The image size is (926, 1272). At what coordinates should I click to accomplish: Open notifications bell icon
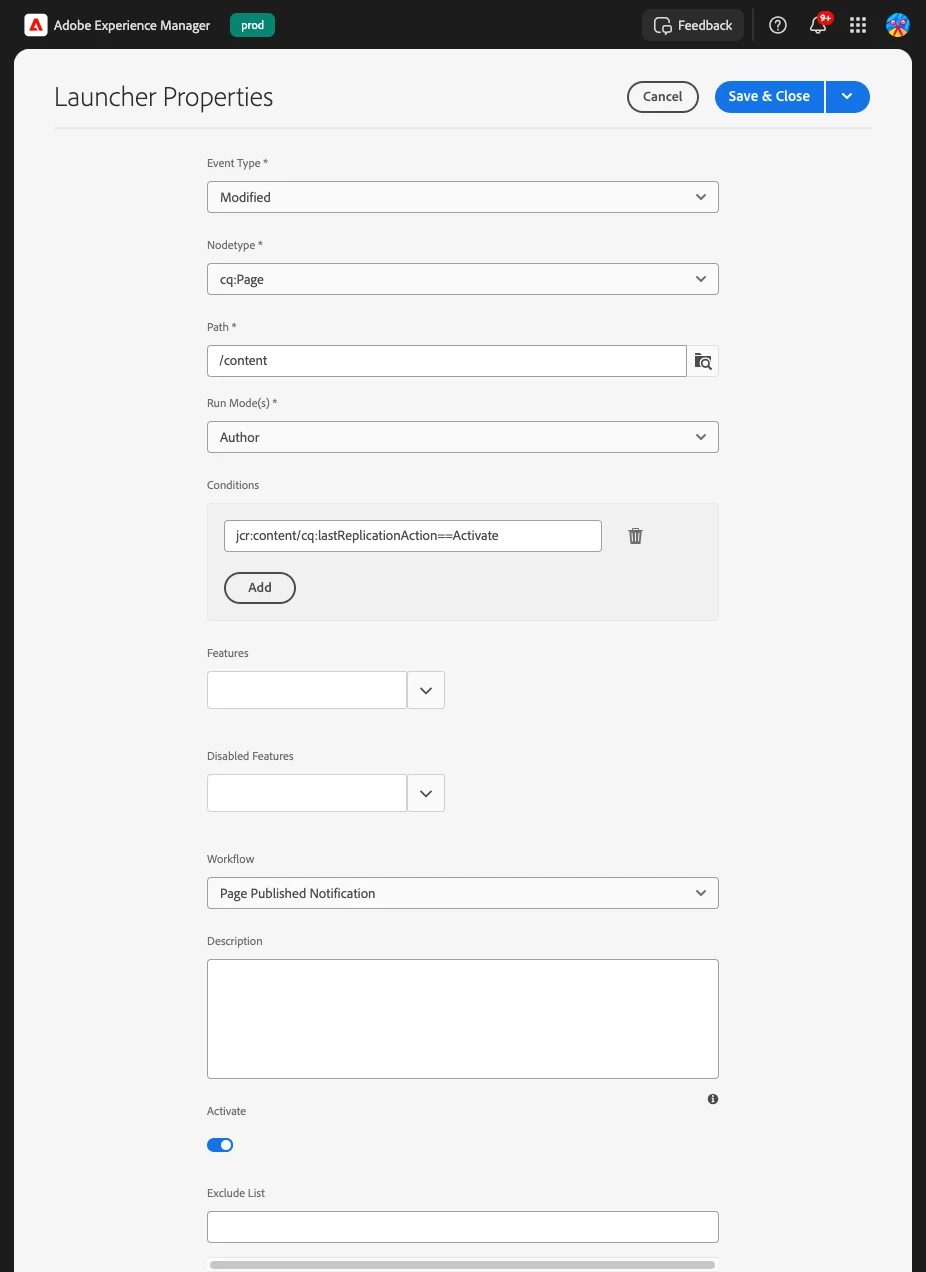pyautogui.click(x=819, y=25)
